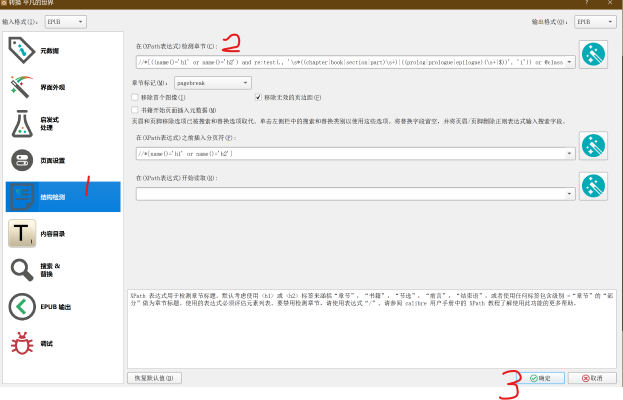Click the title bar help question mark

tap(586, 2)
